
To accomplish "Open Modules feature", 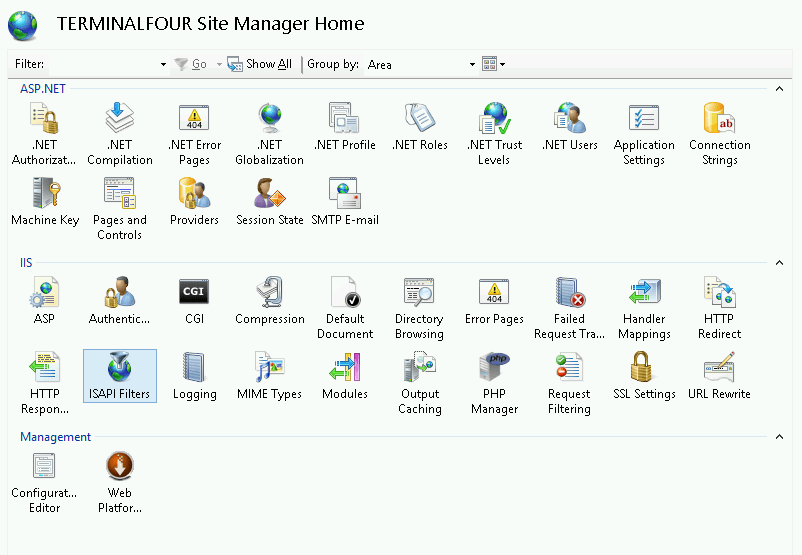I will tap(345, 375).
